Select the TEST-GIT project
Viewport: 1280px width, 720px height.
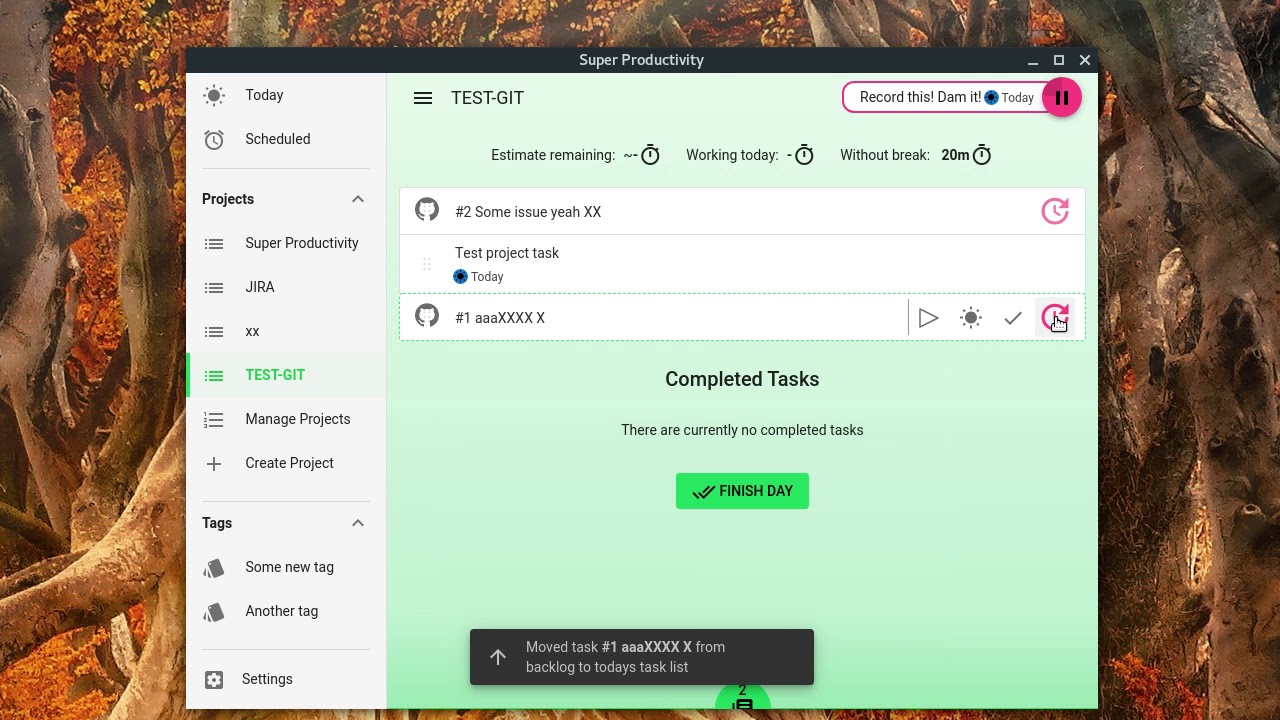click(286, 375)
